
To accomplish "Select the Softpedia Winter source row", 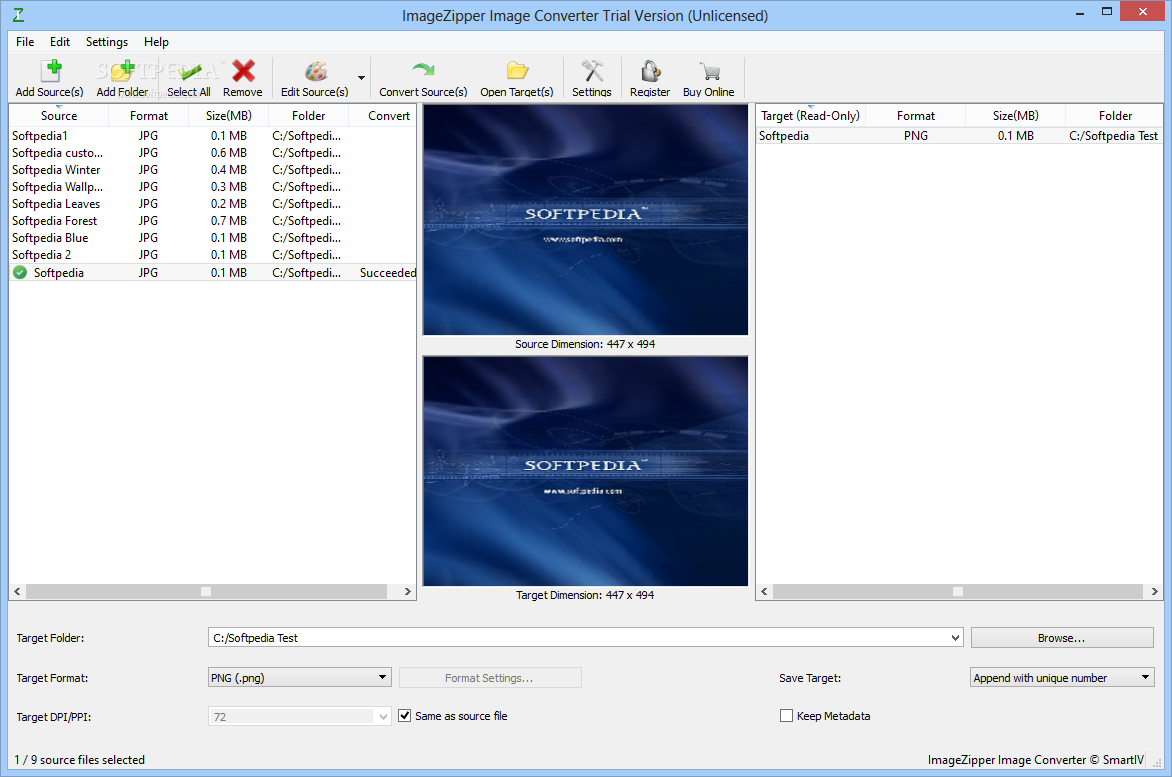I will [212, 170].
